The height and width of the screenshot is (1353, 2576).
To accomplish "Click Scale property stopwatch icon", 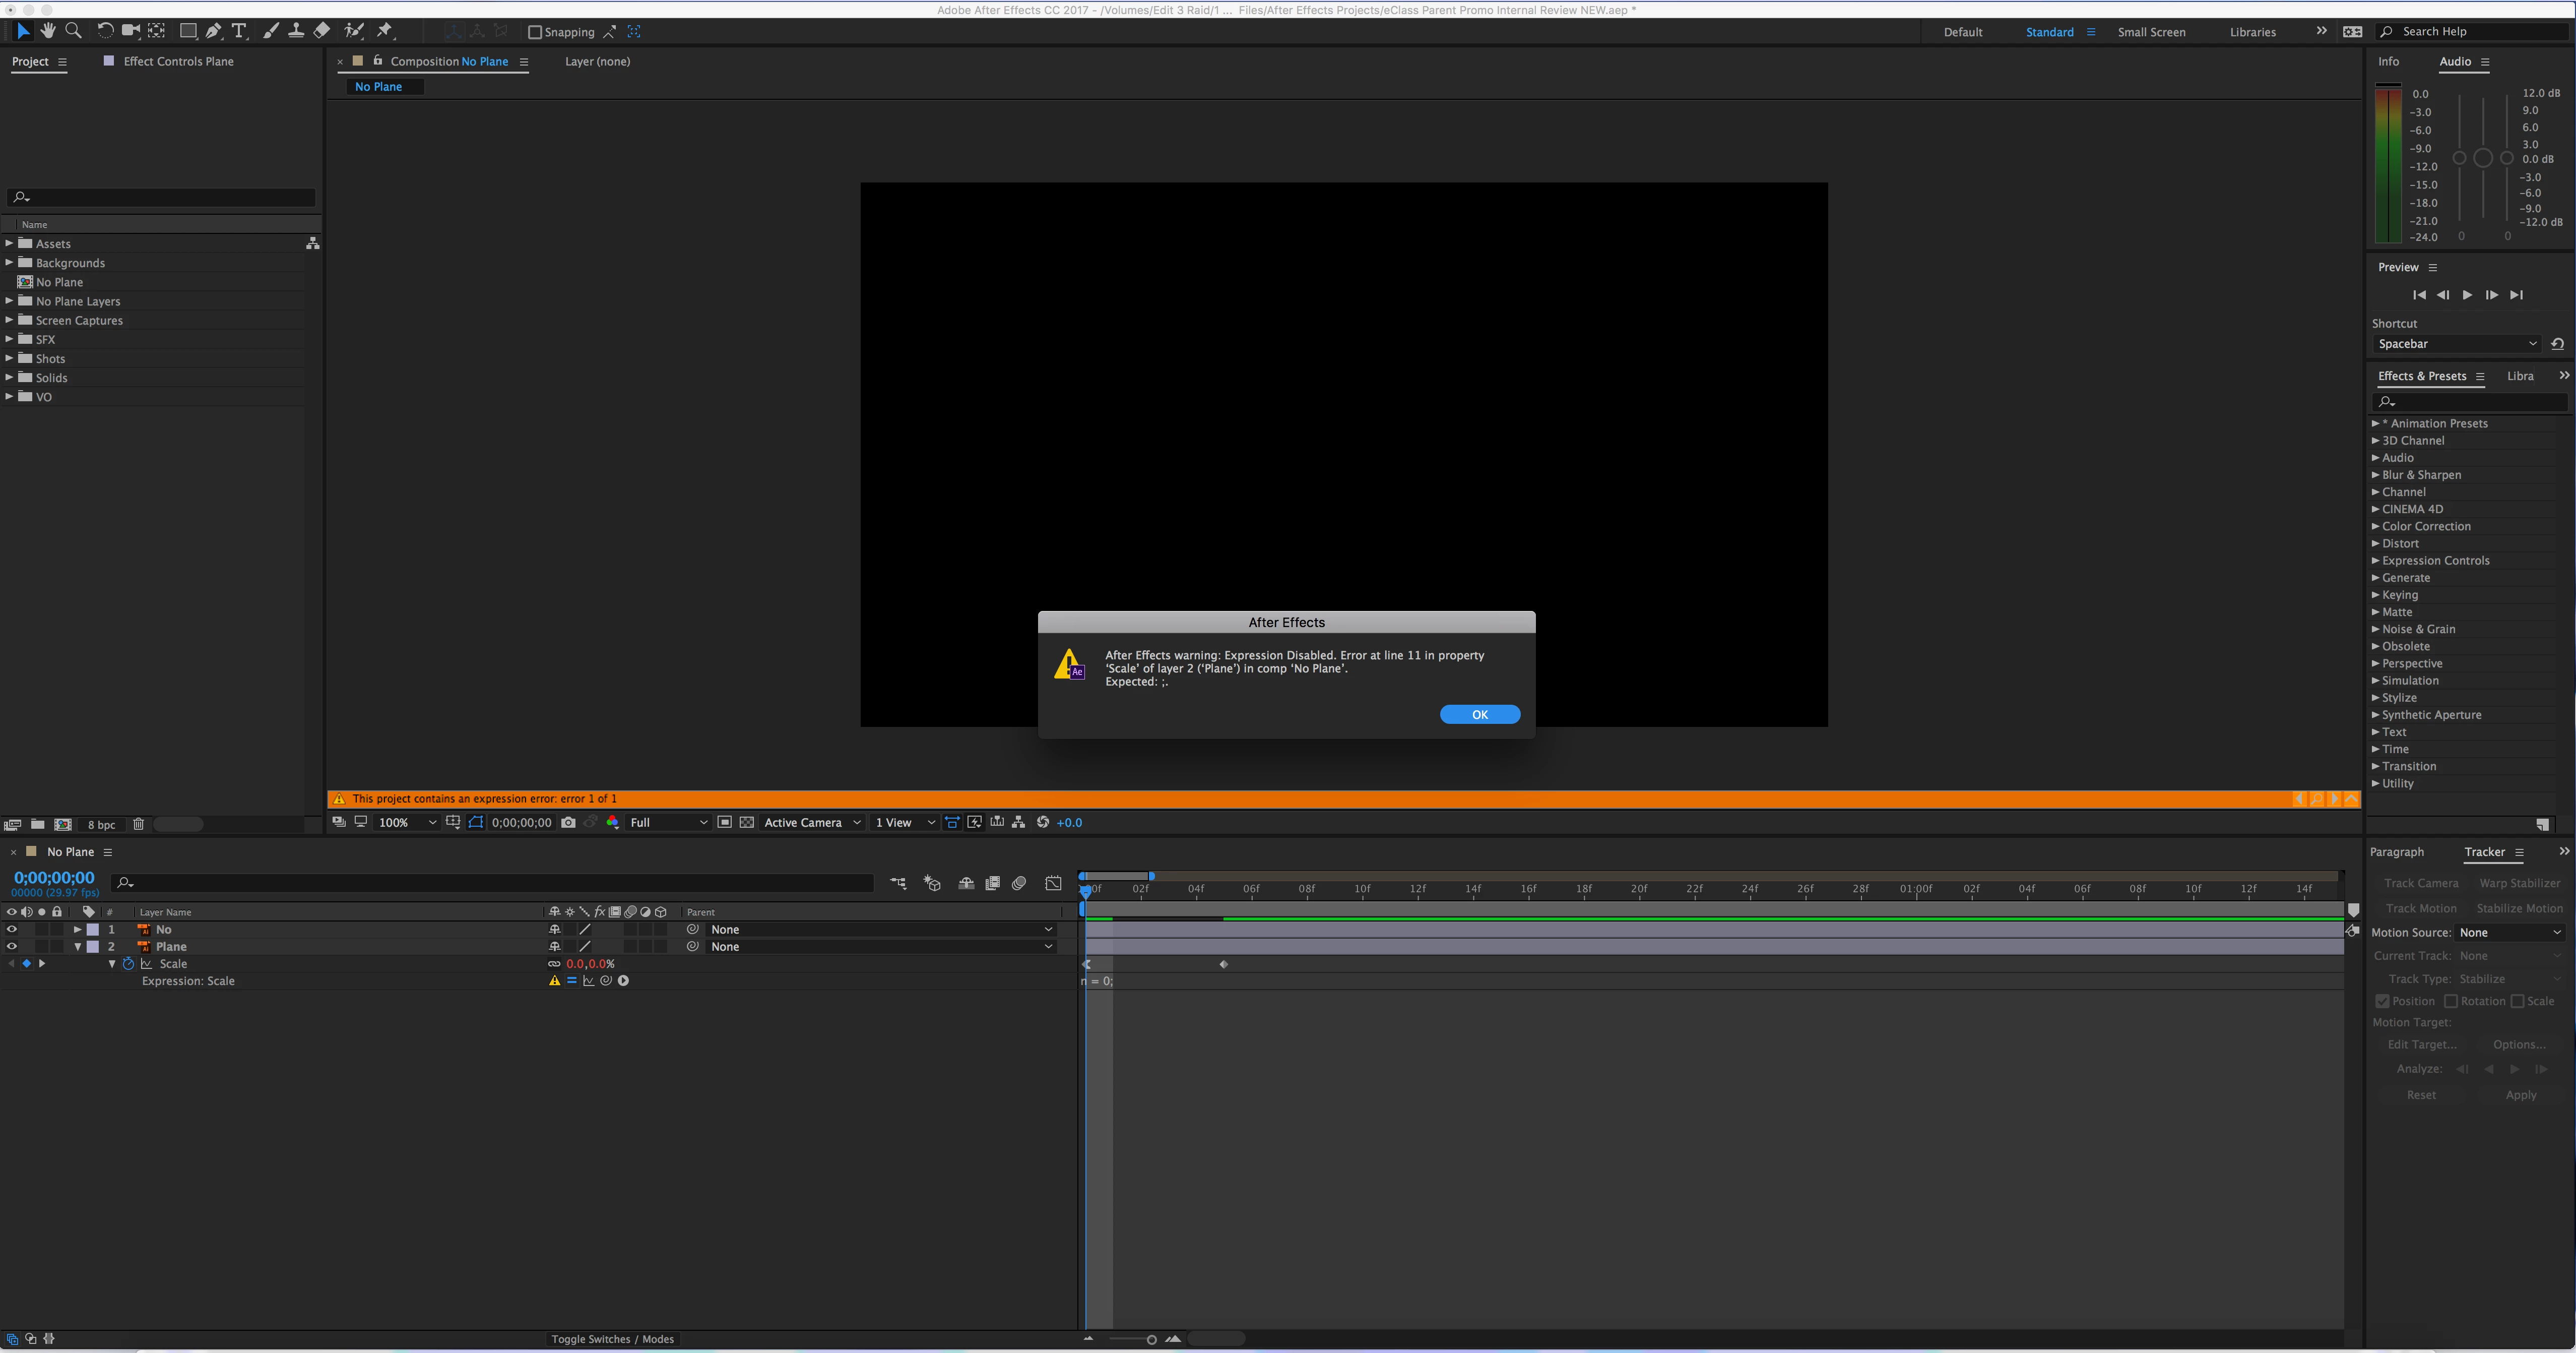I will pyautogui.click(x=128, y=964).
